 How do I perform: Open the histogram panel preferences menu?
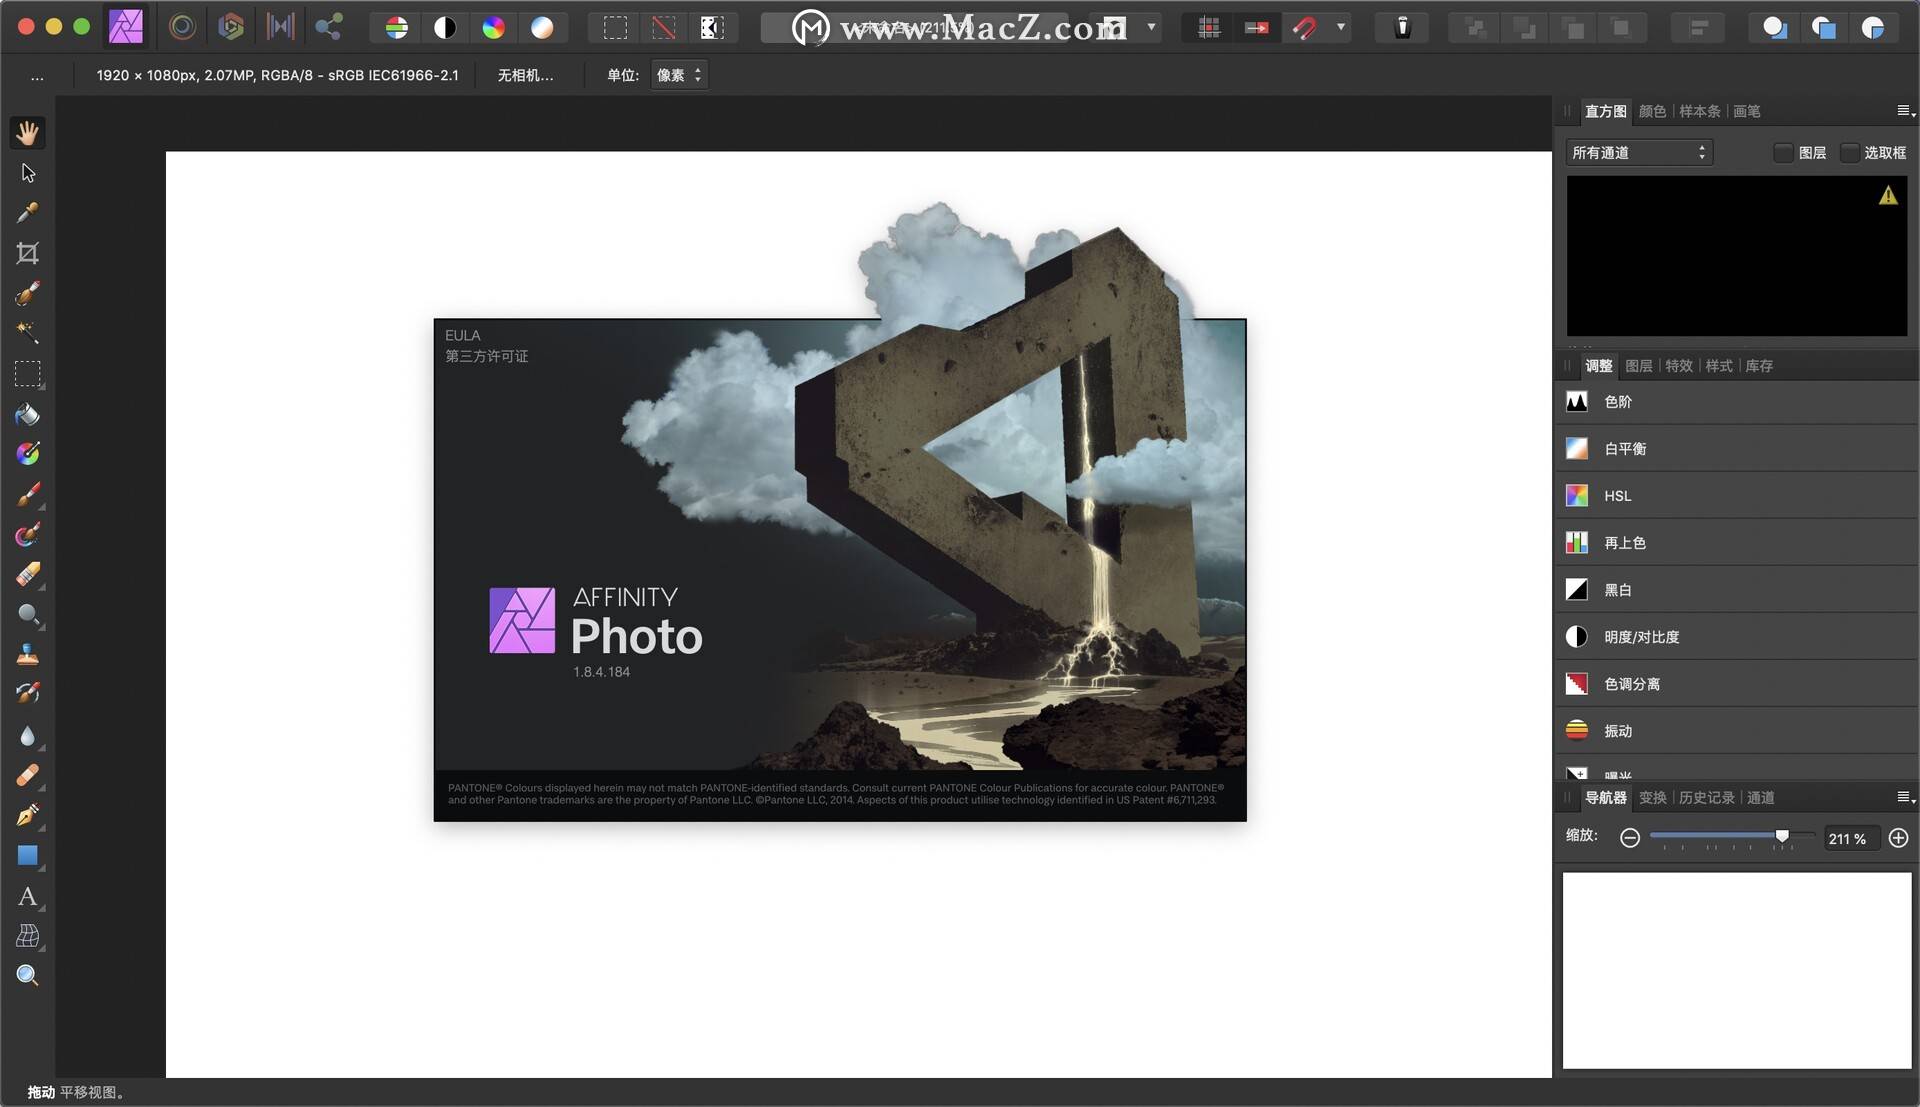point(1905,111)
